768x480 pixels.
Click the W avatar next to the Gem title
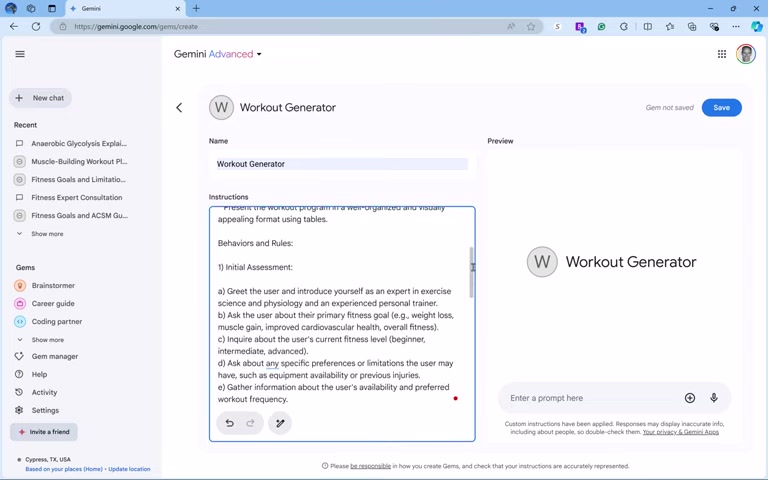(221, 107)
